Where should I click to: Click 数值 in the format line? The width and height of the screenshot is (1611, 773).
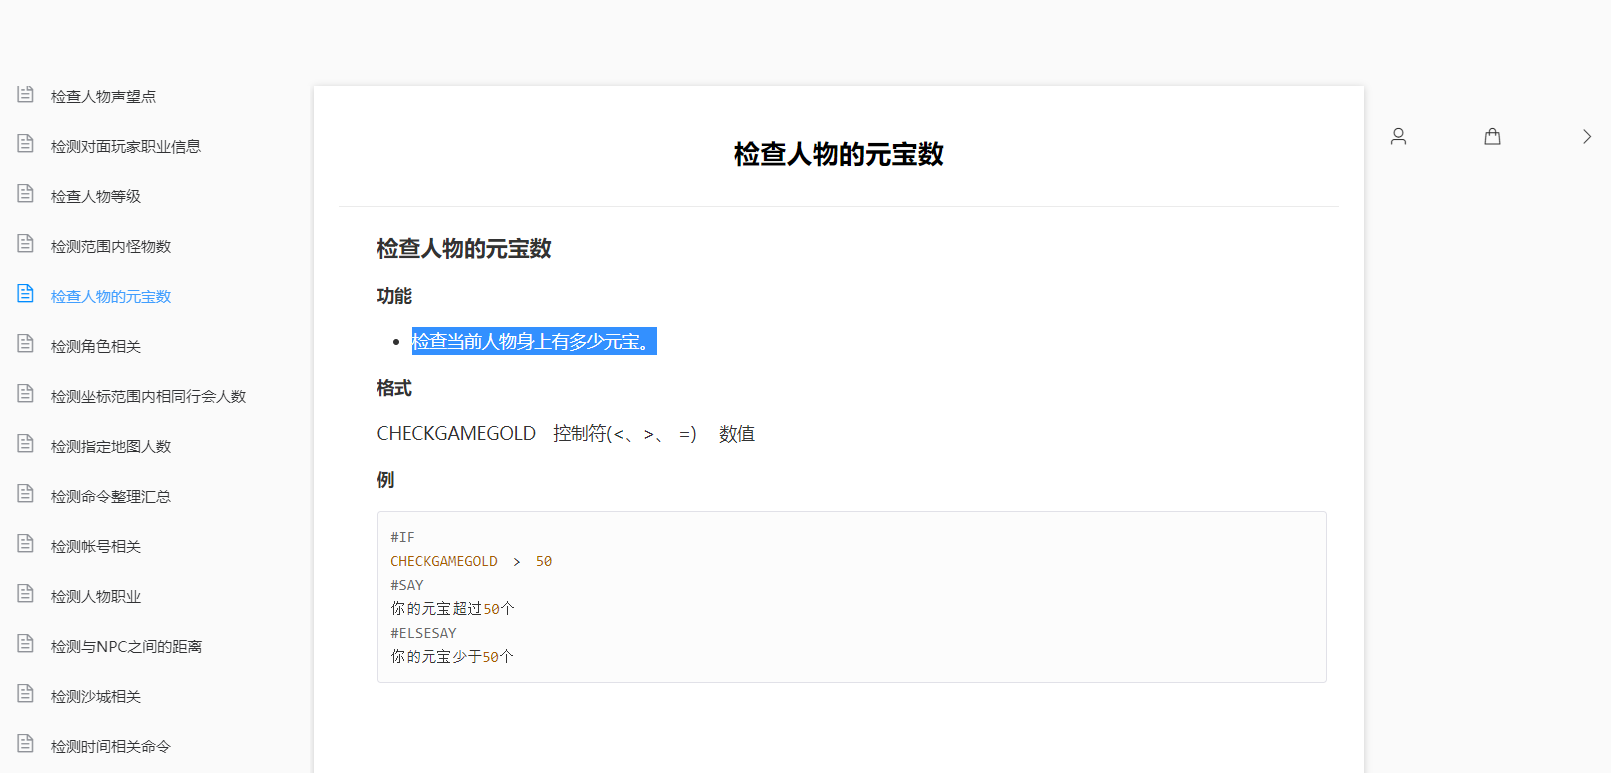tap(737, 434)
